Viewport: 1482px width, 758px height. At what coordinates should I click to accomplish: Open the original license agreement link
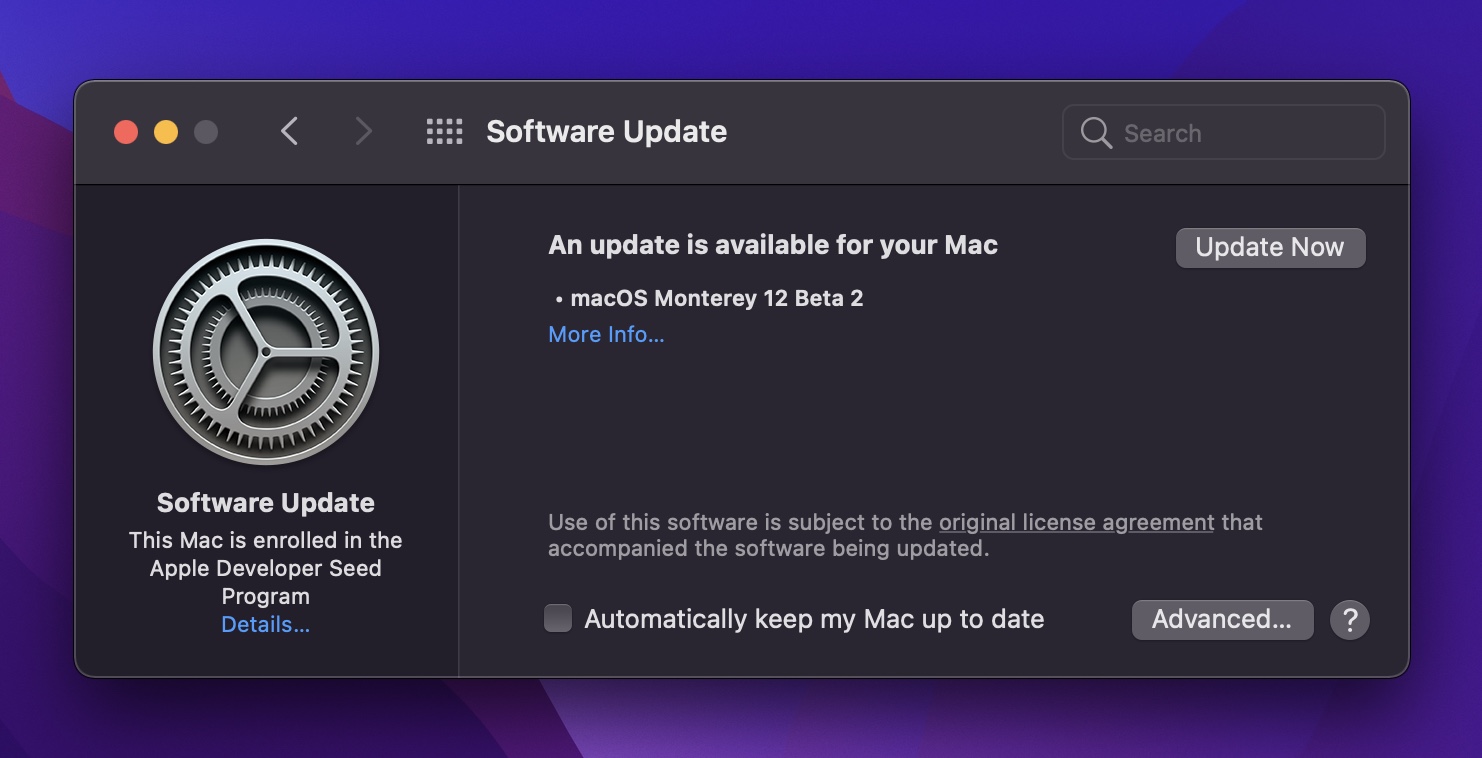(x=1076, y=522)
